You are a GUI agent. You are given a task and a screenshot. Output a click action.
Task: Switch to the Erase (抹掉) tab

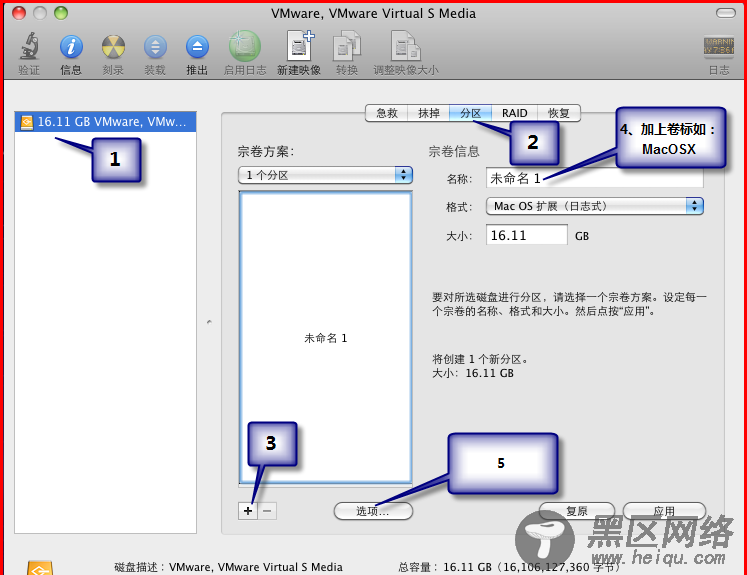coord(428,113)
